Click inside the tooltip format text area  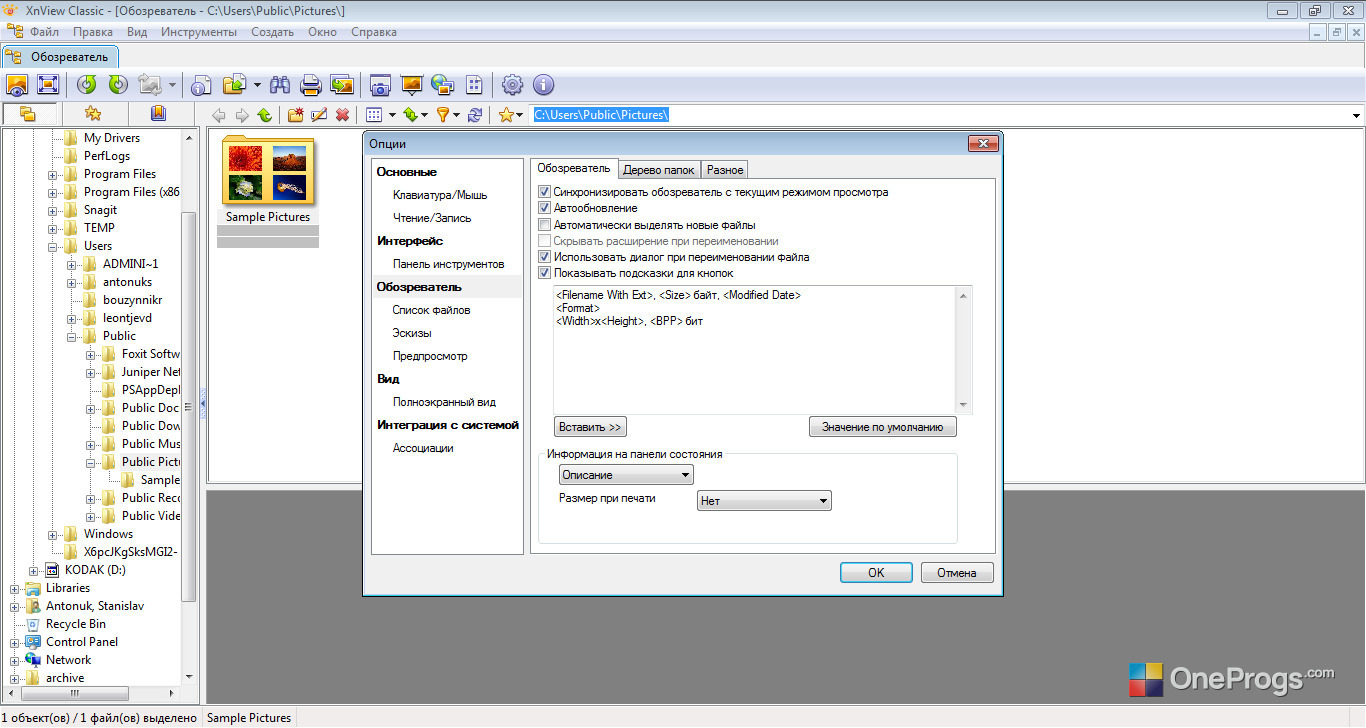pyautogui.click(x=755, y=349)
